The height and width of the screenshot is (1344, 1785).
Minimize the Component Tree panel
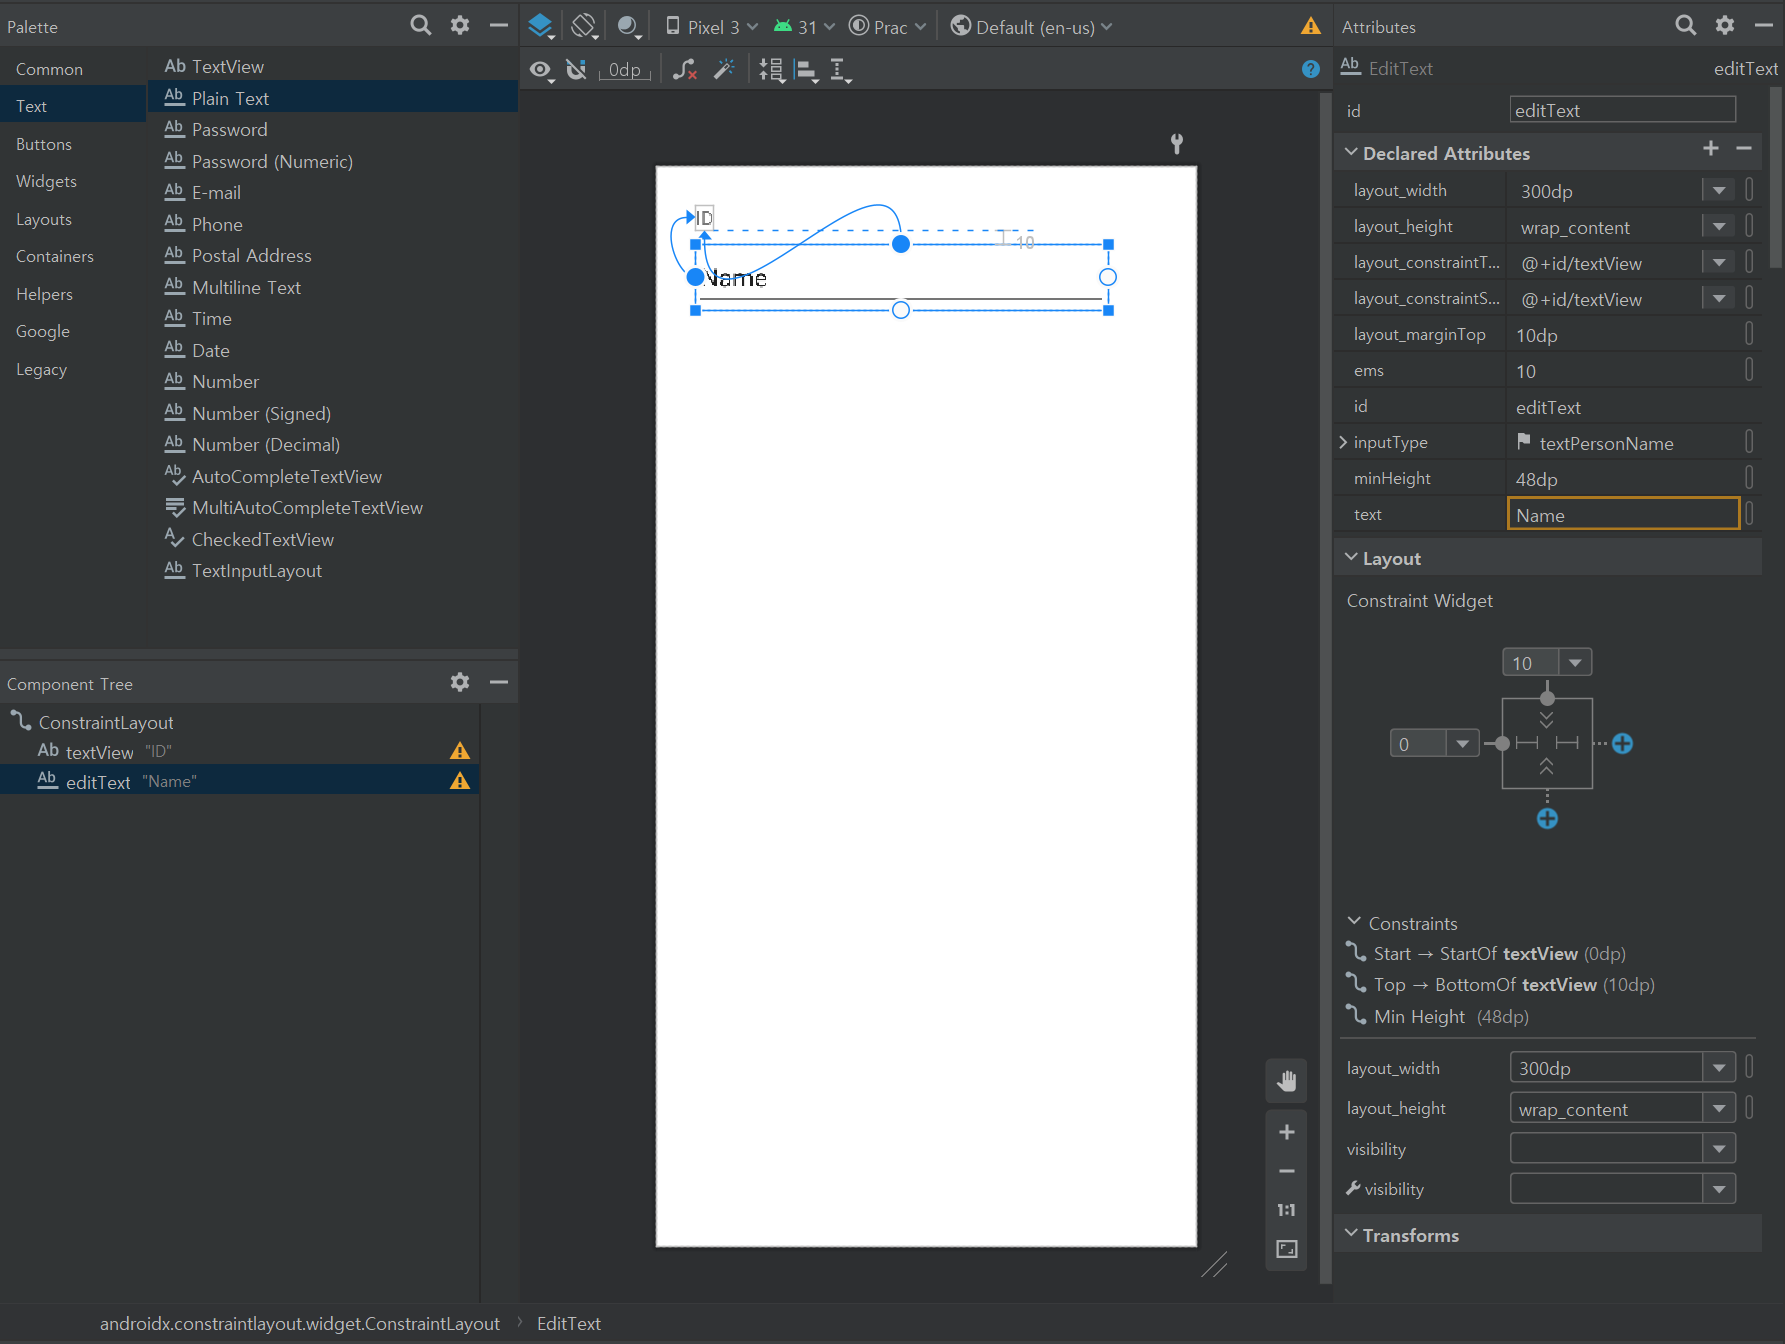tap(498, 682)
